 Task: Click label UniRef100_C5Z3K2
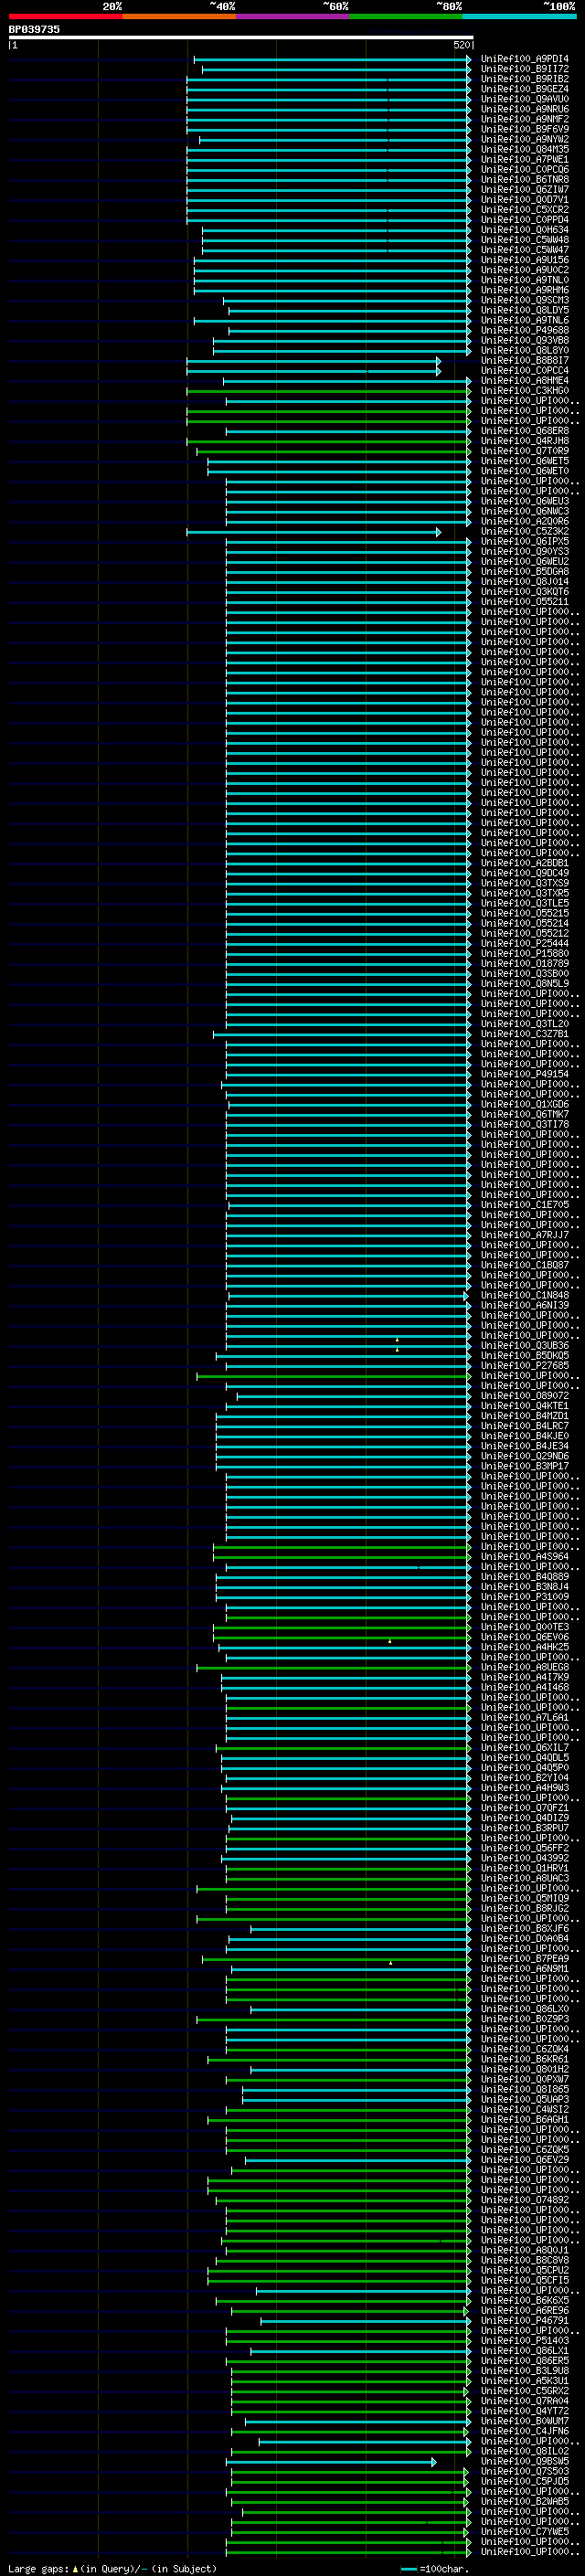[524, 532]
